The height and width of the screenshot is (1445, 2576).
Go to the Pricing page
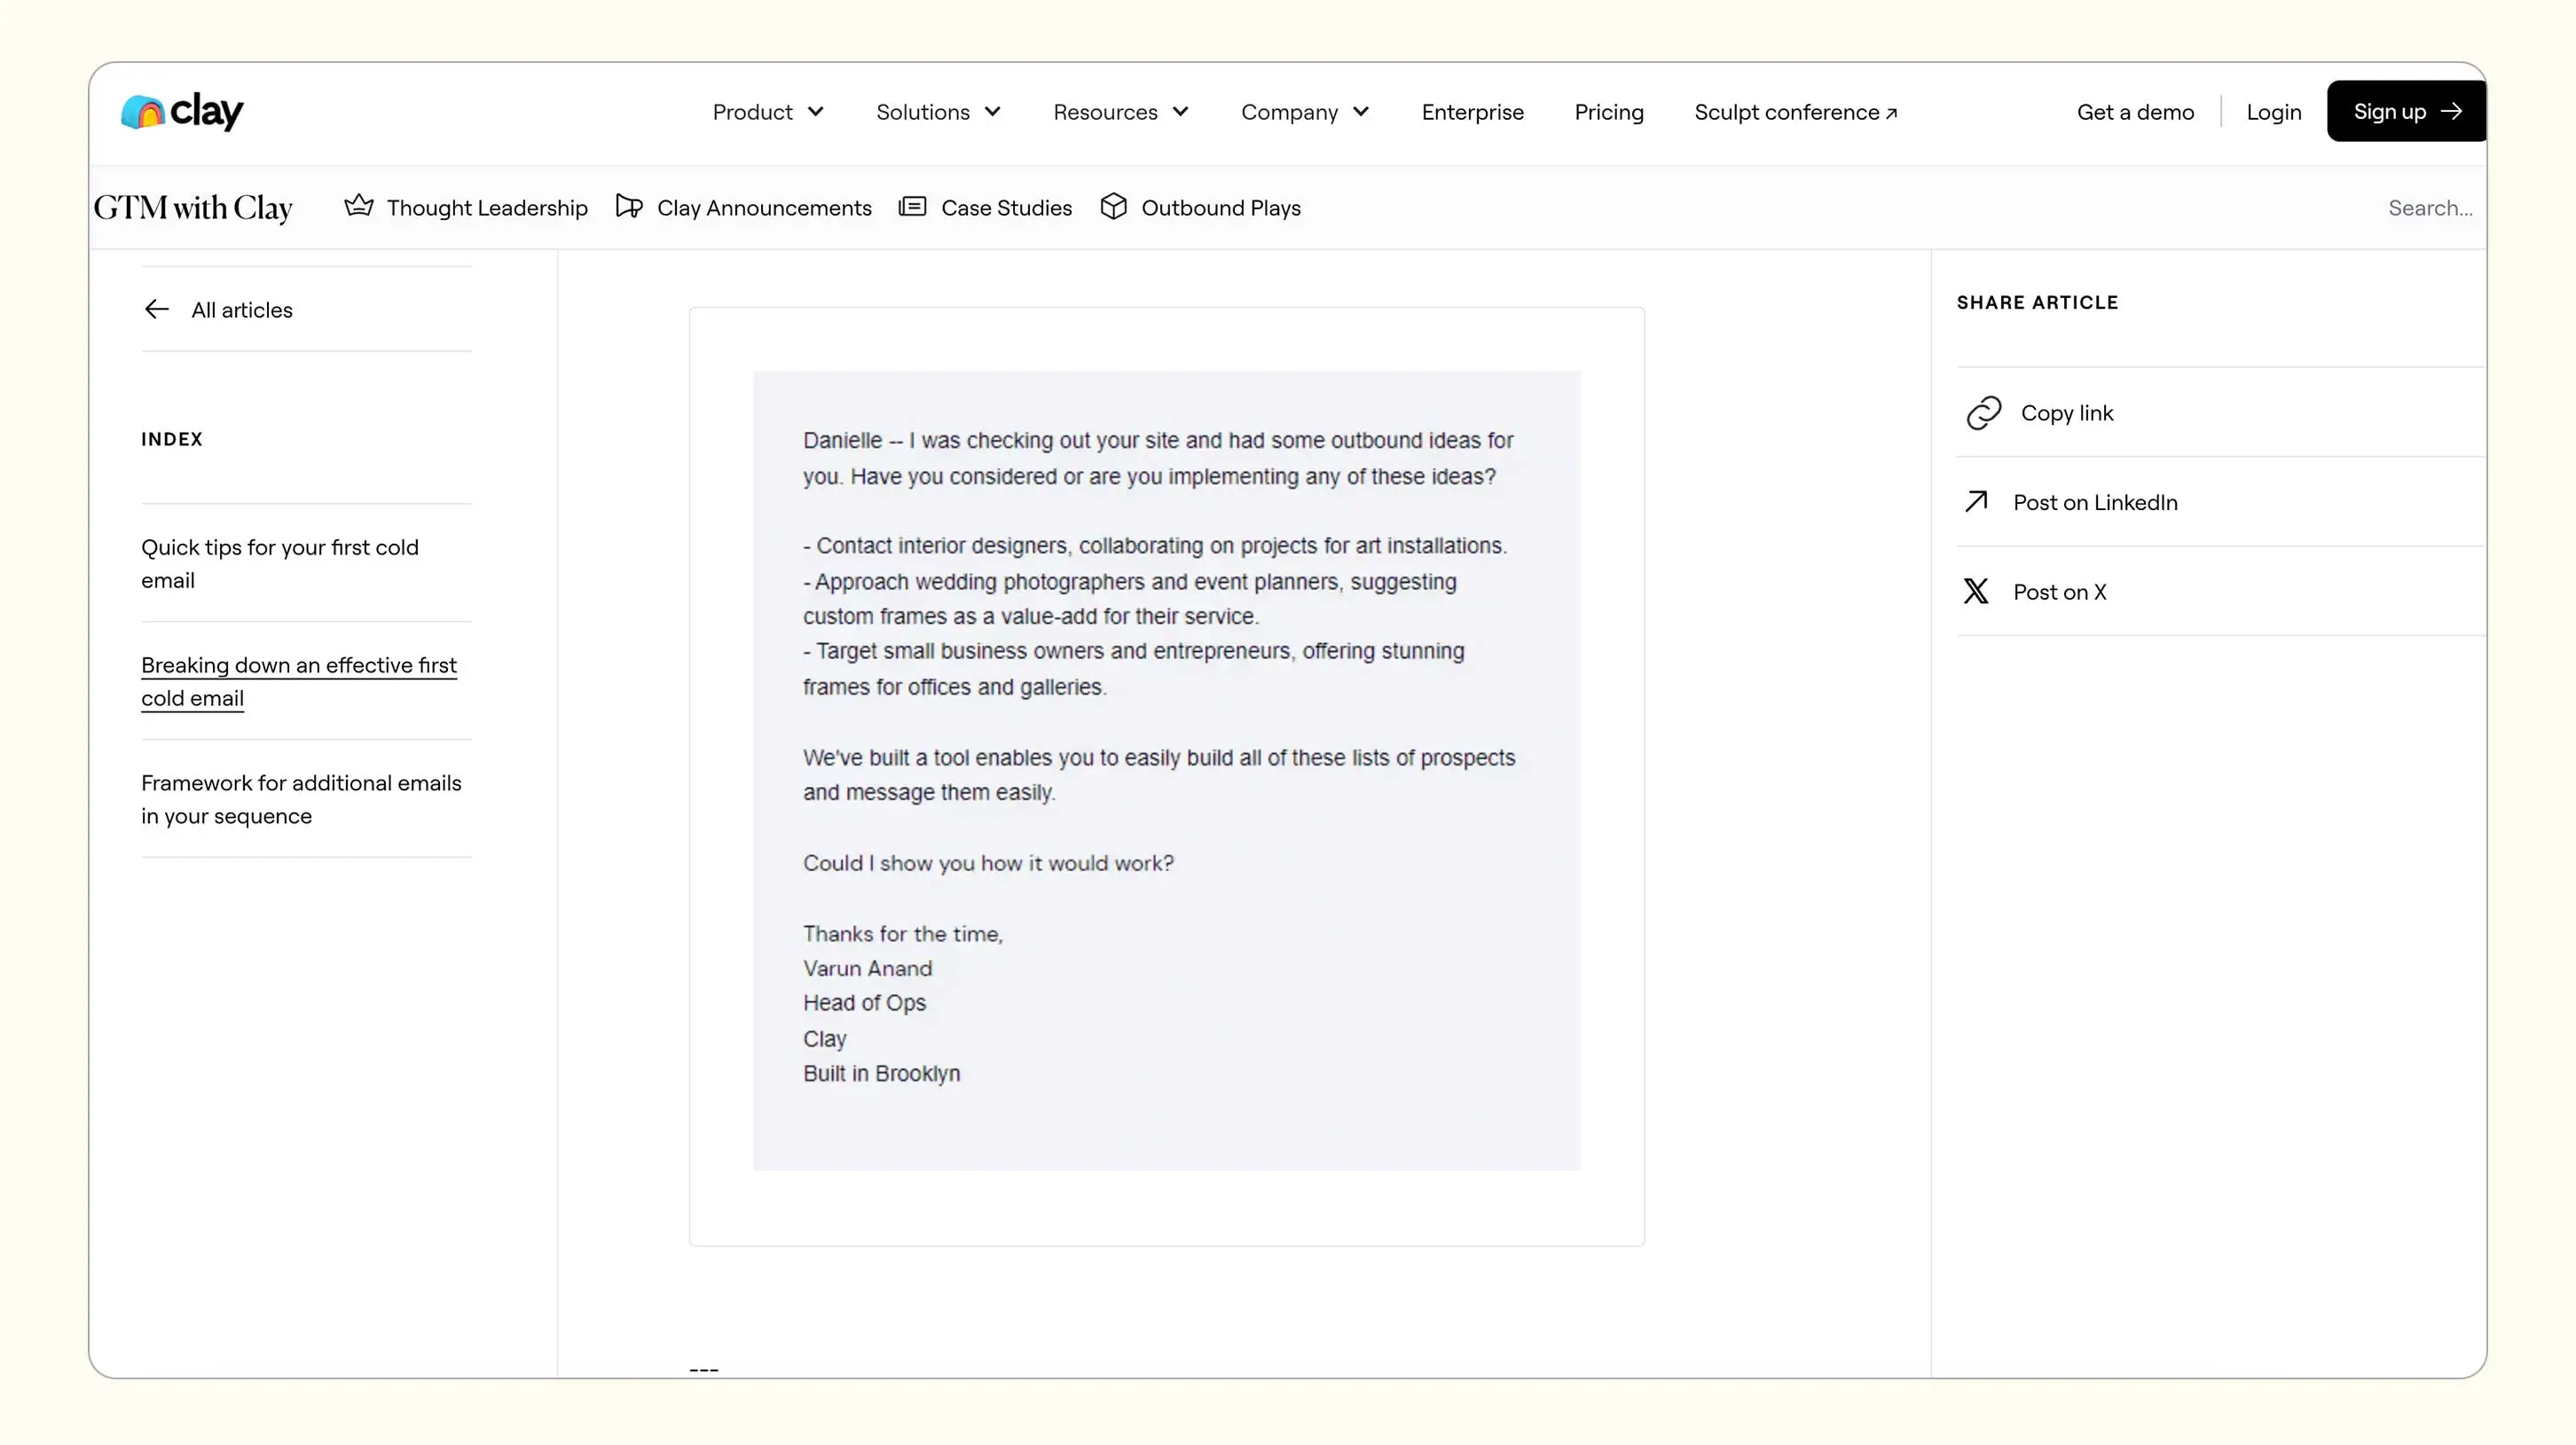click(x=1608, y=112)
